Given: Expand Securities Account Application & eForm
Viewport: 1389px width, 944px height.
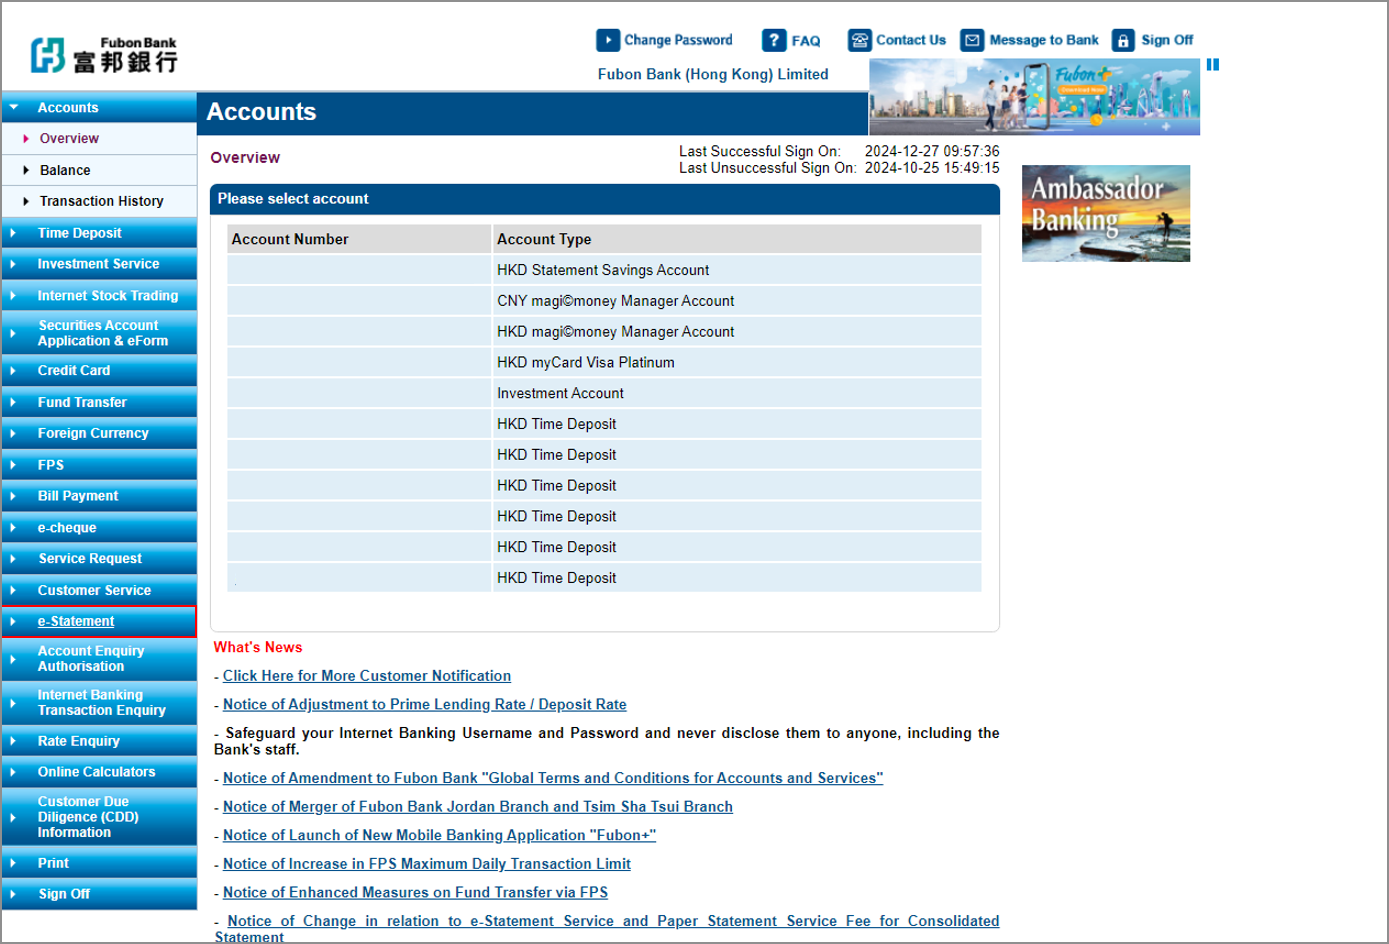Looking at the screenshot, I should point(99,333).
